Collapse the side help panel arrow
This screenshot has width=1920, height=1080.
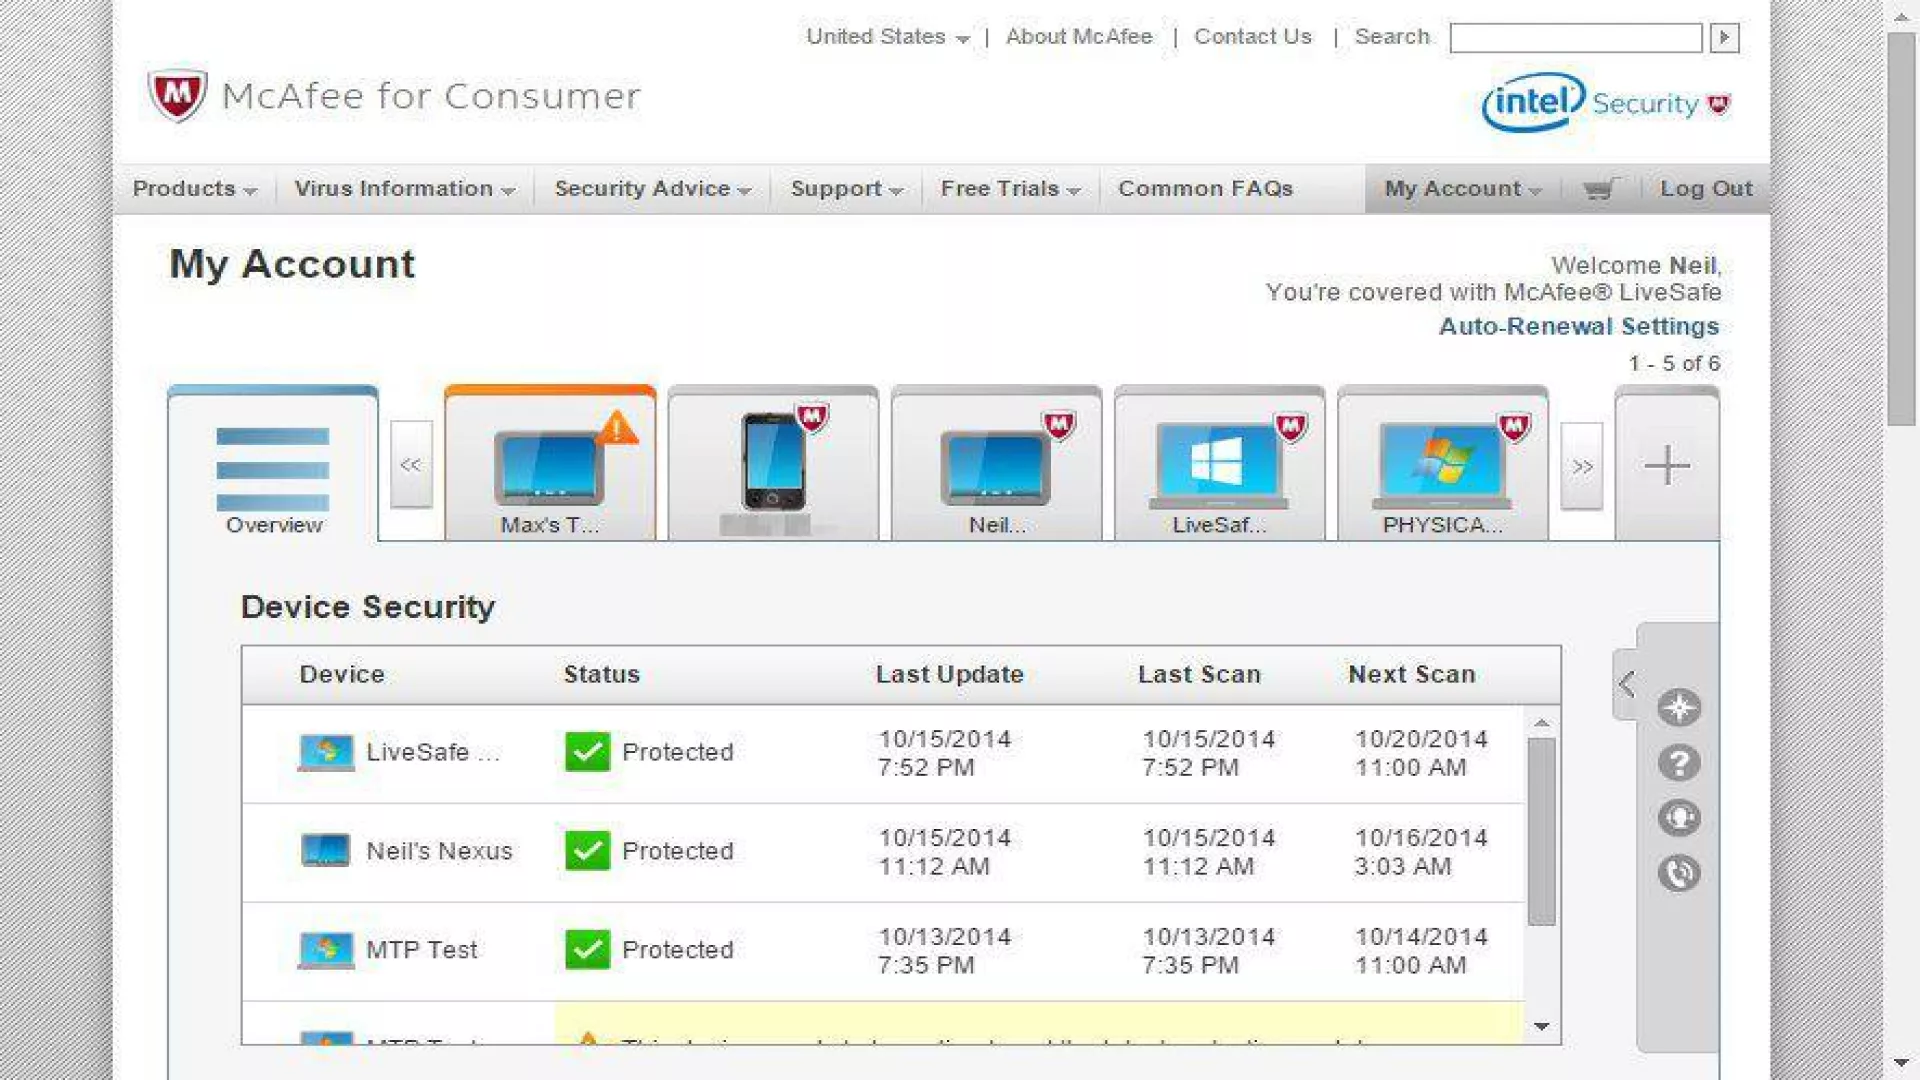click(x=1626, y=684)
